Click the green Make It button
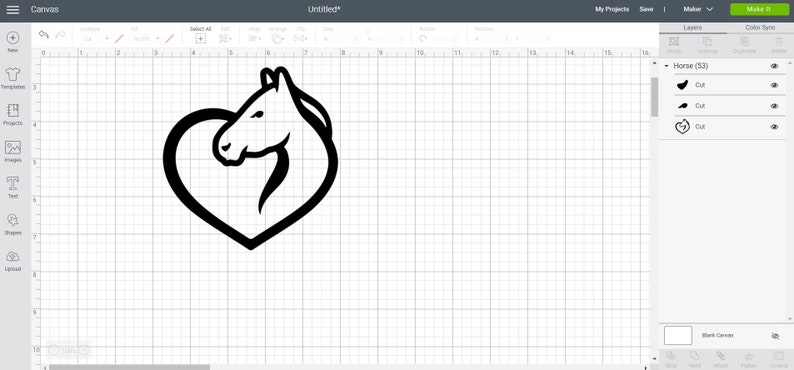 coord(759,9)
